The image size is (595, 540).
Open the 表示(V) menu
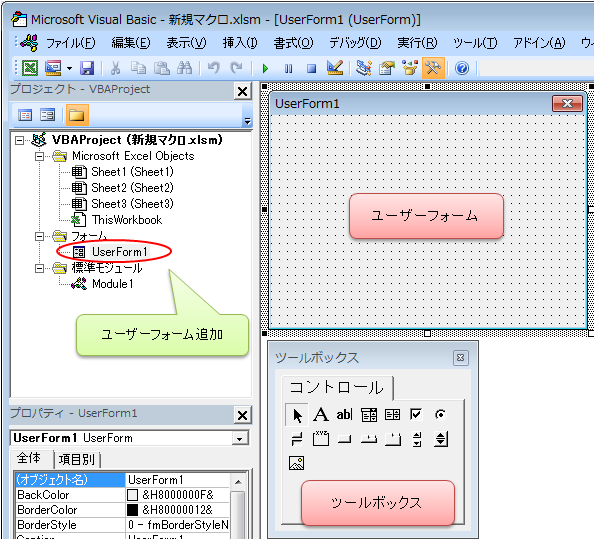pos(186,43)
